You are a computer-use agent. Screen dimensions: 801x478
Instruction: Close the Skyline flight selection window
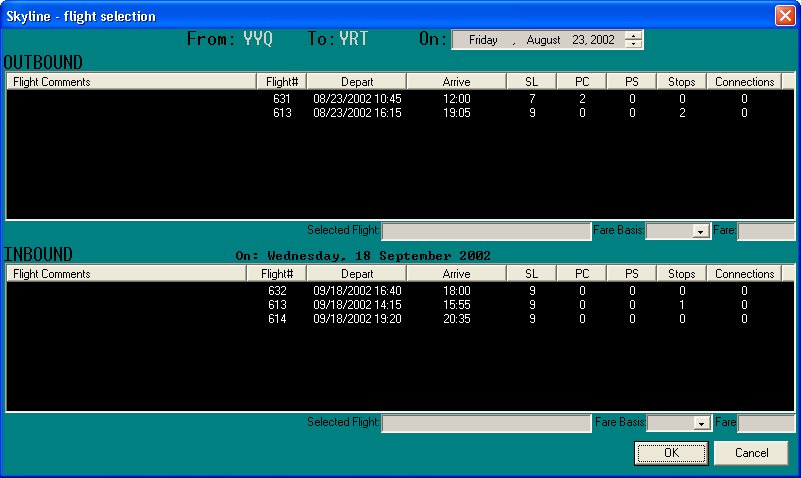(785, 15)
